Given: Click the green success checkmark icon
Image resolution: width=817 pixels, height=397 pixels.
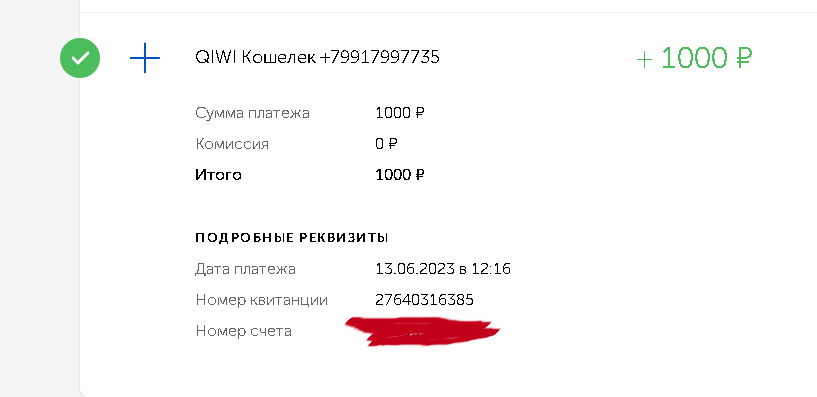Looking at the screenshot, I should pos(80,58).
